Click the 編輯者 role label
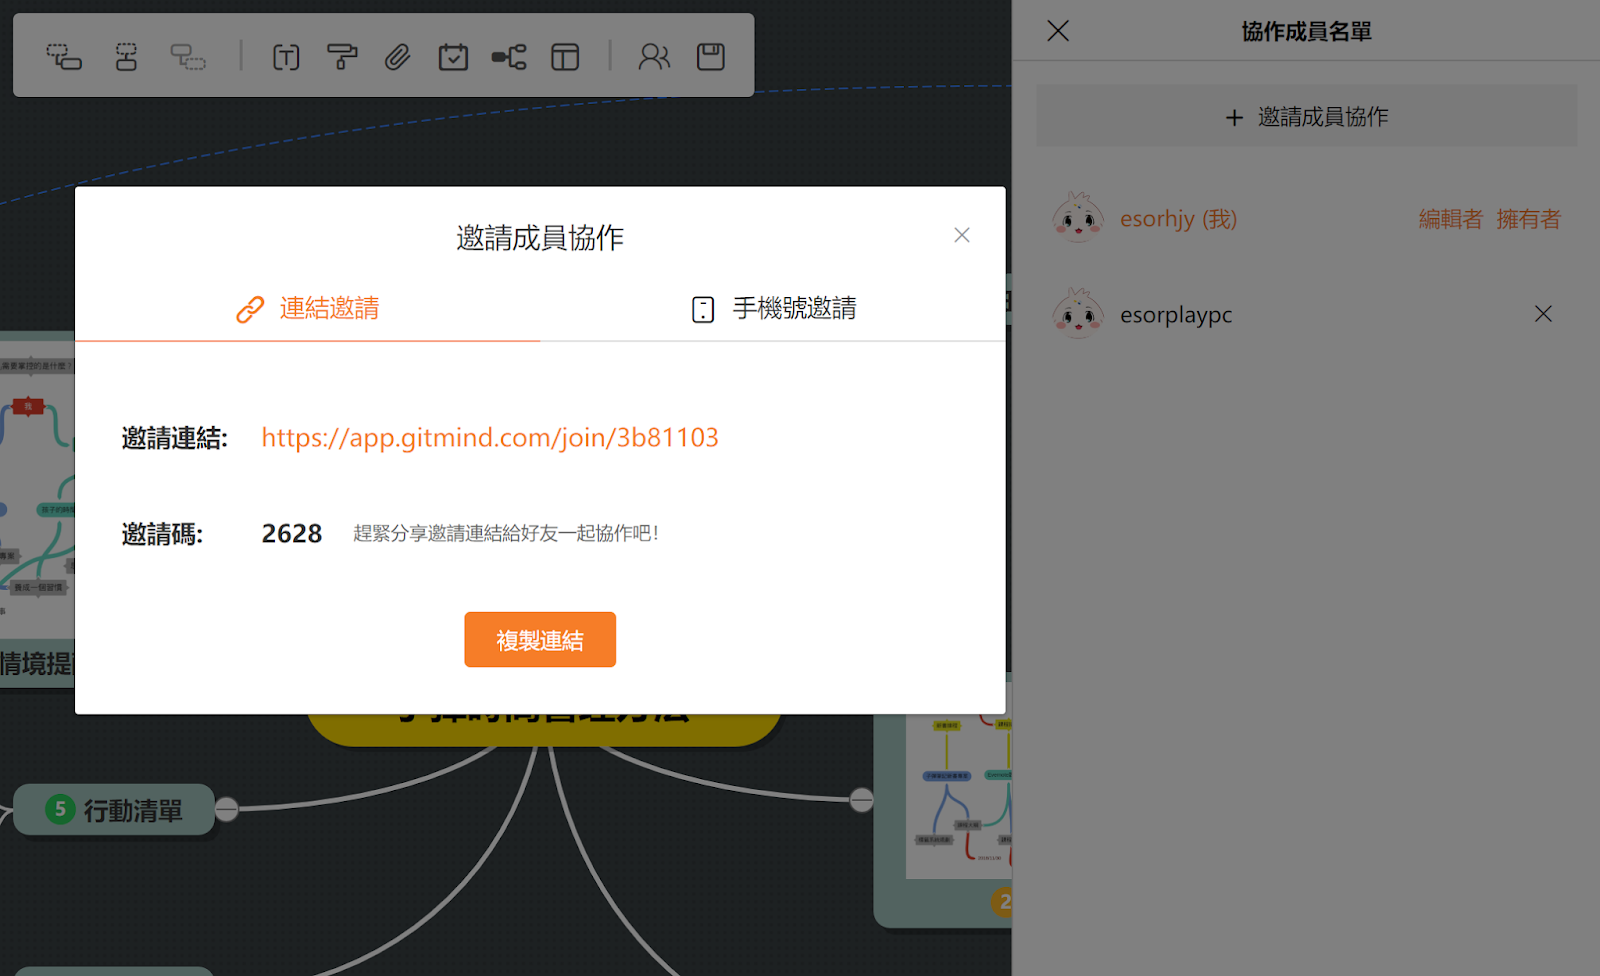 pos(1450,219)
